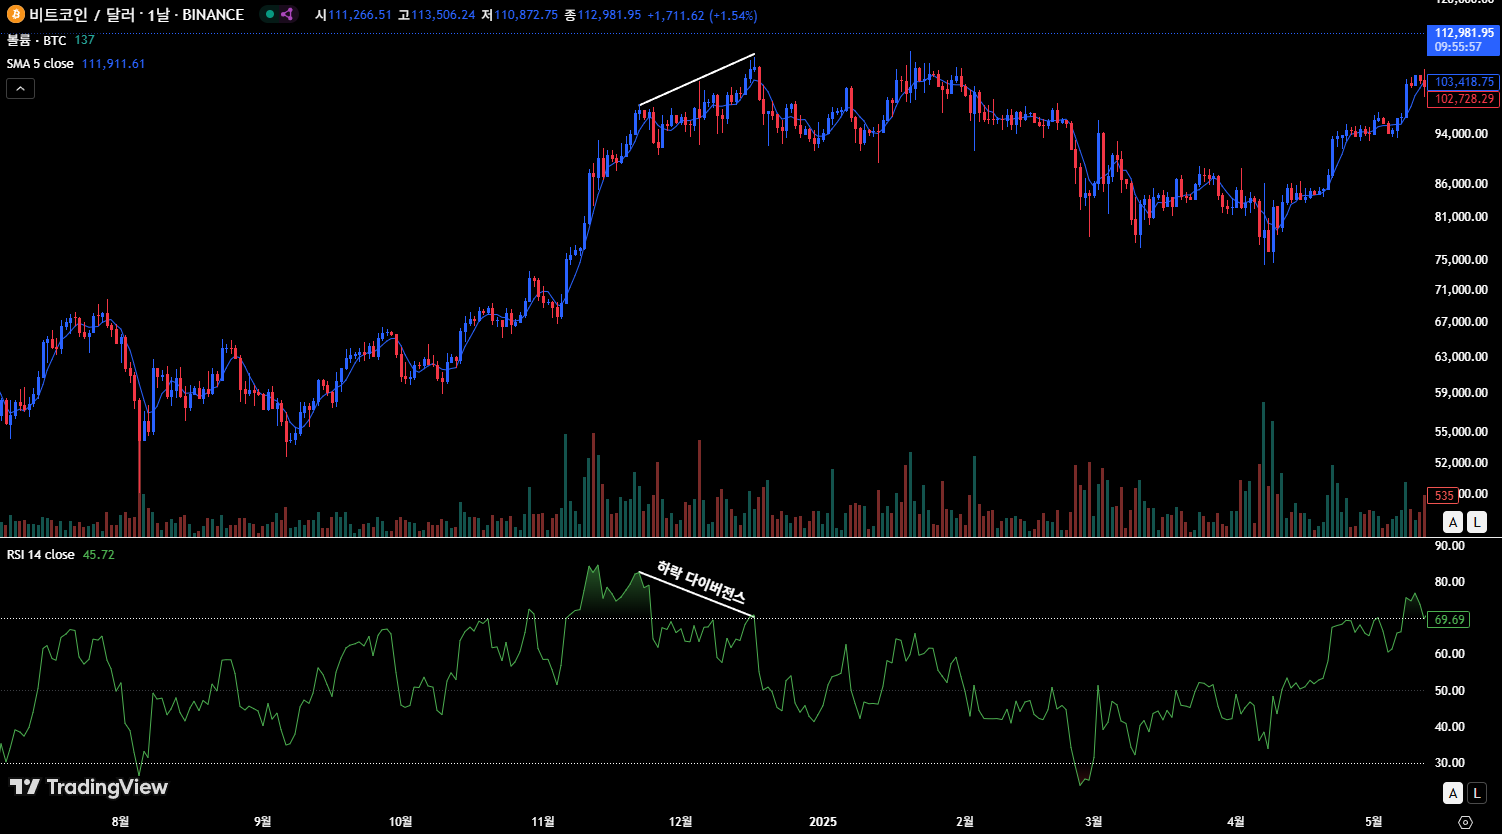Click the Bitcoin symbol logo icon

point(15,15)
